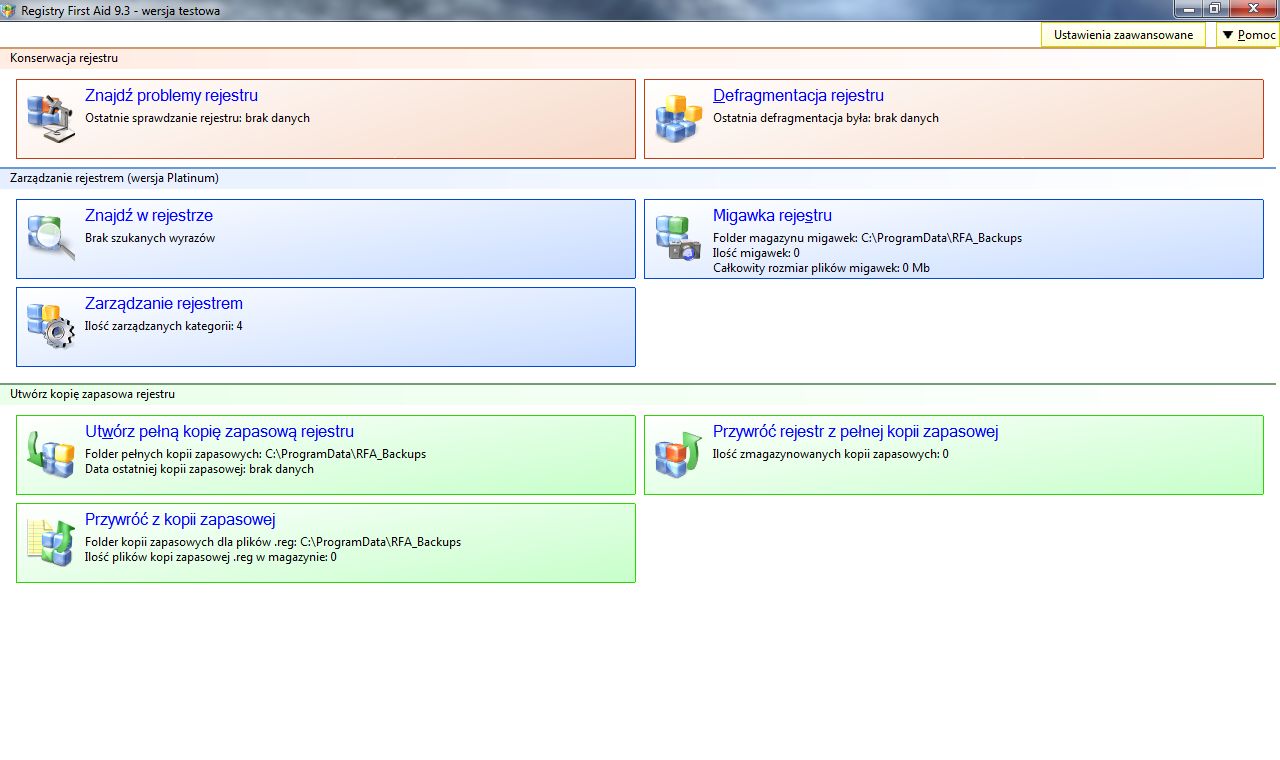The height and width of the screenshot is (760, 1280).
Task: Open Zarządzanie rejestrem link
Action: (164, 304)
